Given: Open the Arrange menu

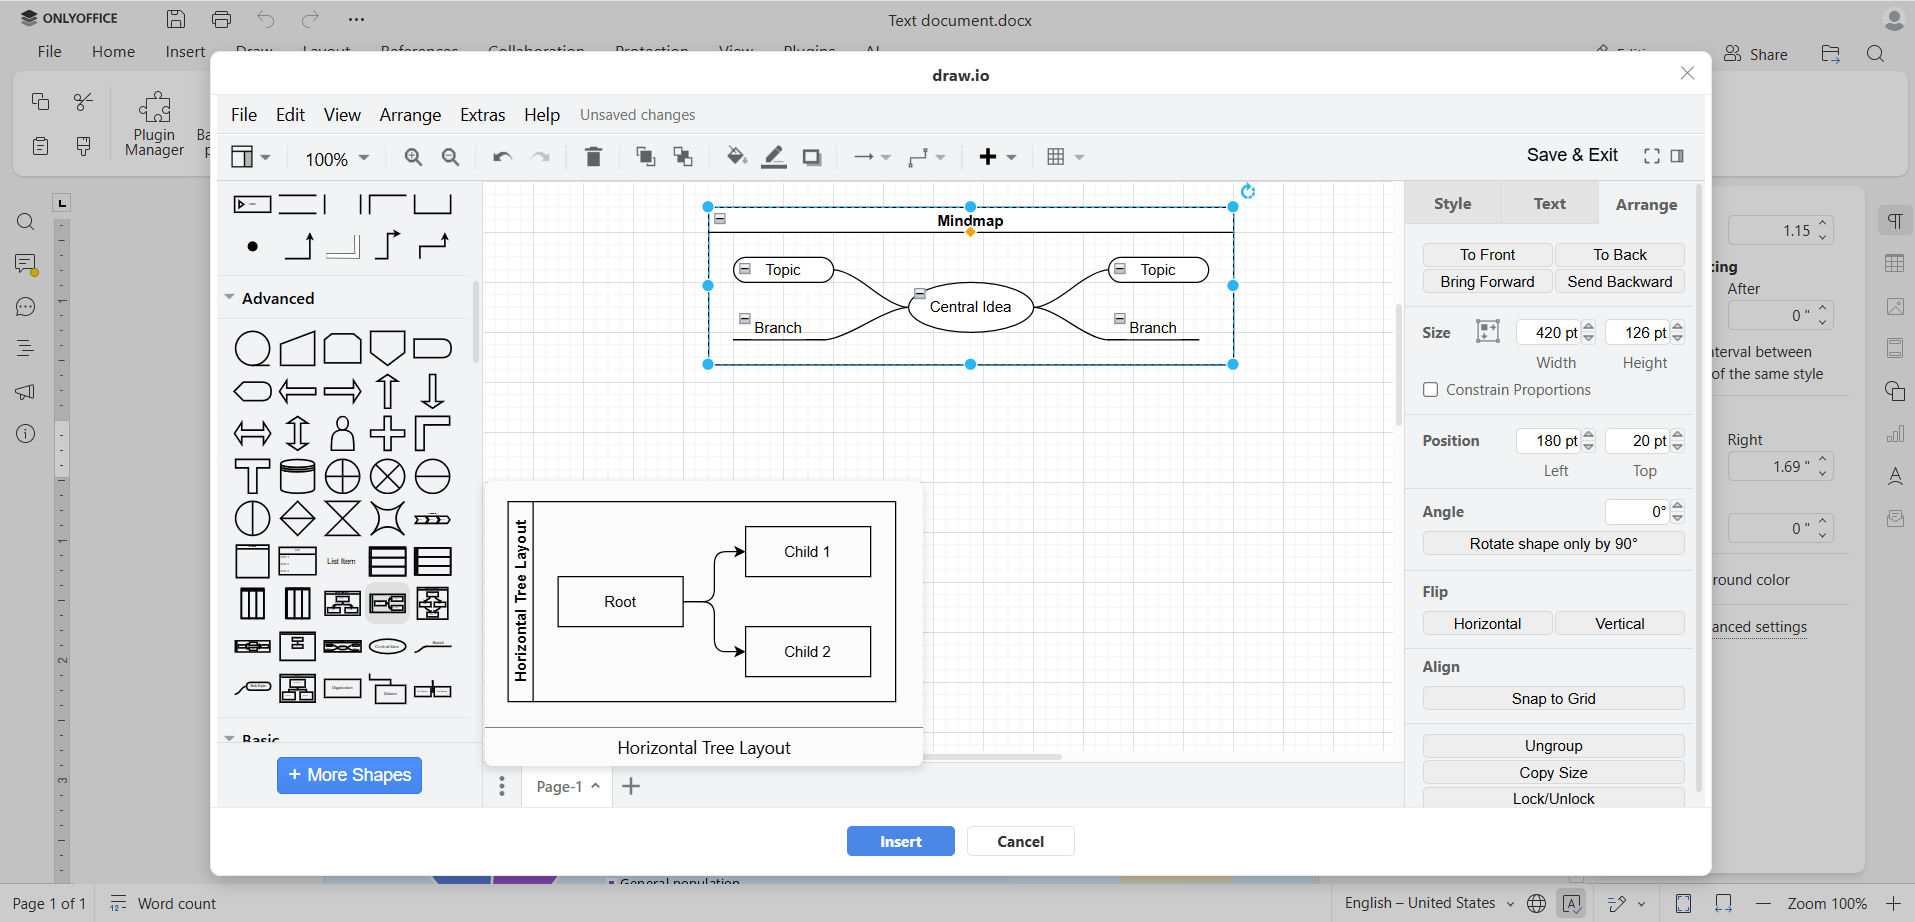Looking at the screenshot, I should click(x=410, y=115).
